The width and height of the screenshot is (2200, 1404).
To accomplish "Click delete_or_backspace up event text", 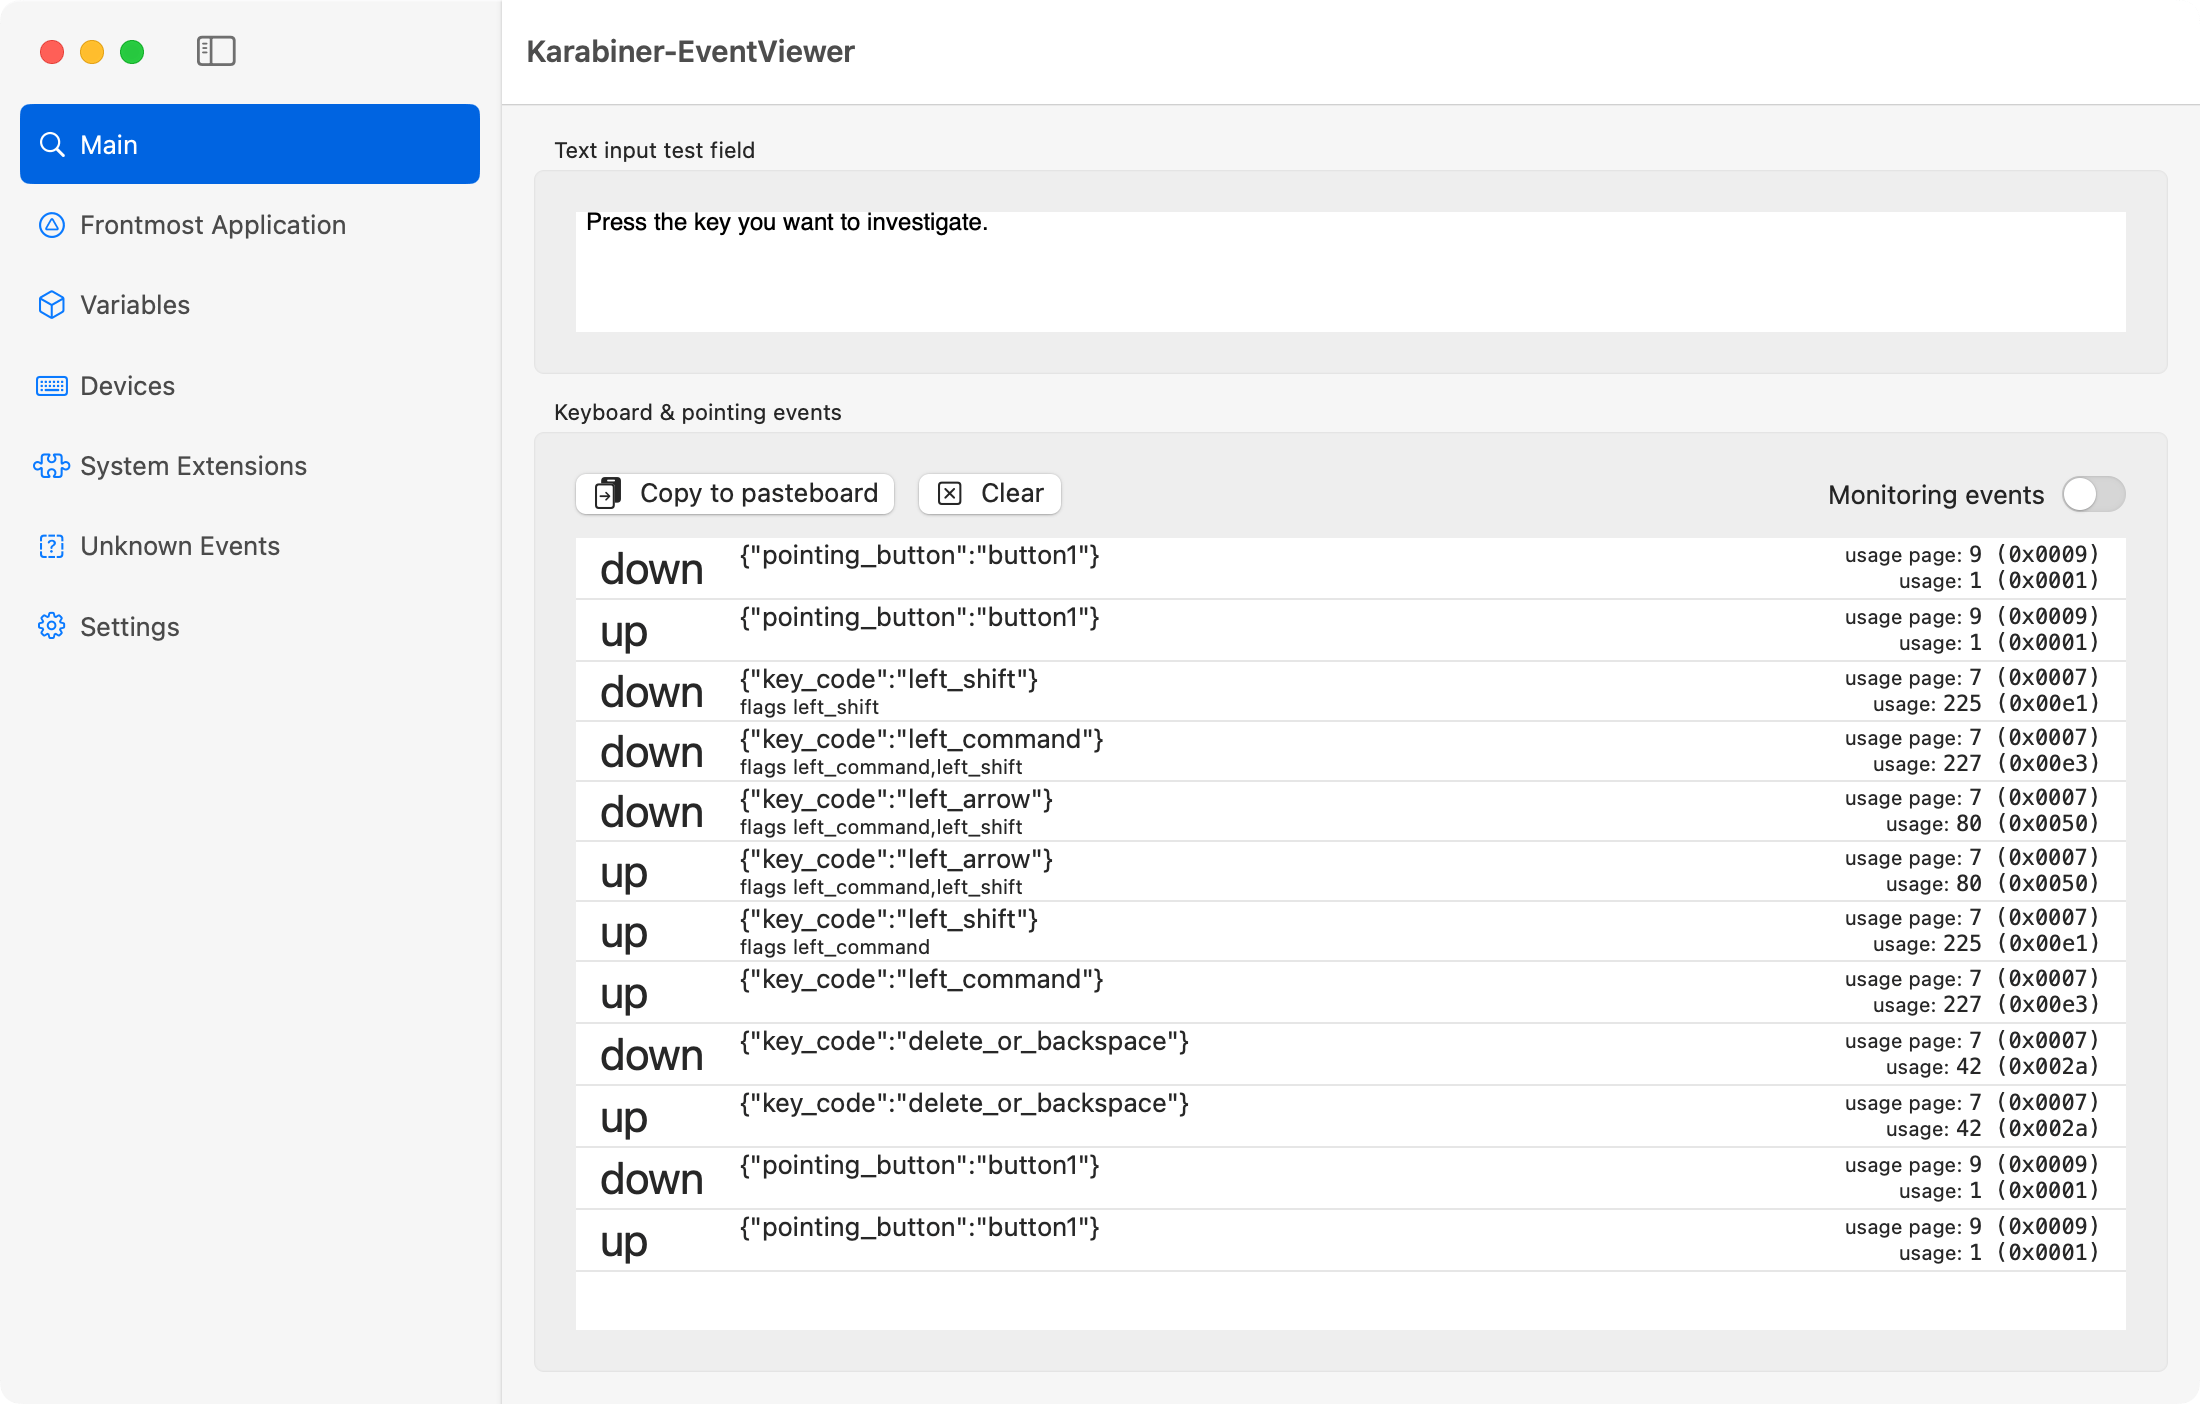I will coord(964,1104).
